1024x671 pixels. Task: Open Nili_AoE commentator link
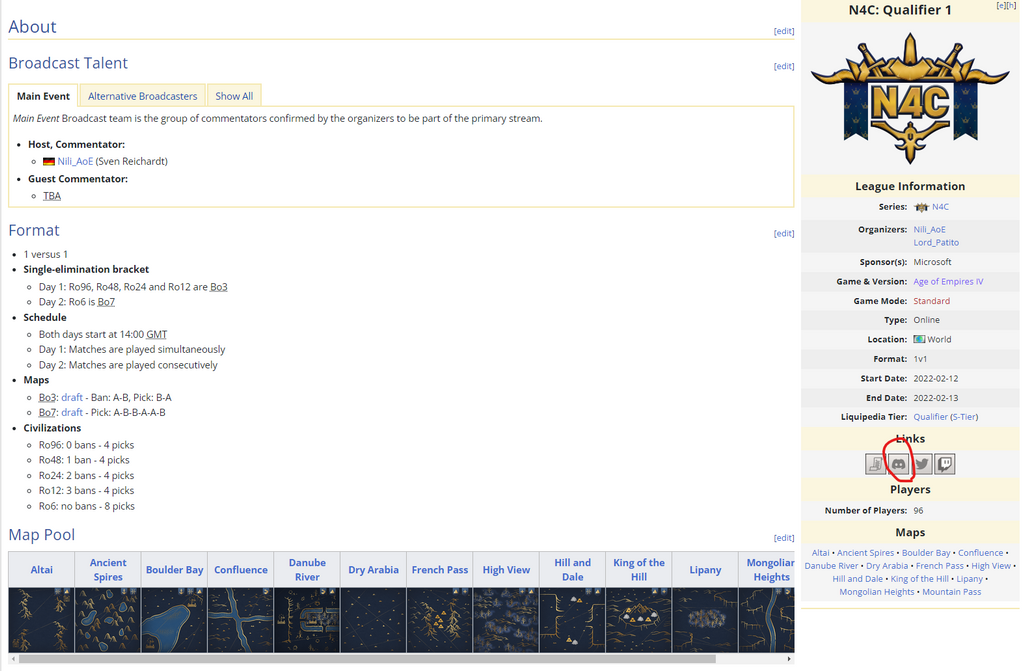75,161
